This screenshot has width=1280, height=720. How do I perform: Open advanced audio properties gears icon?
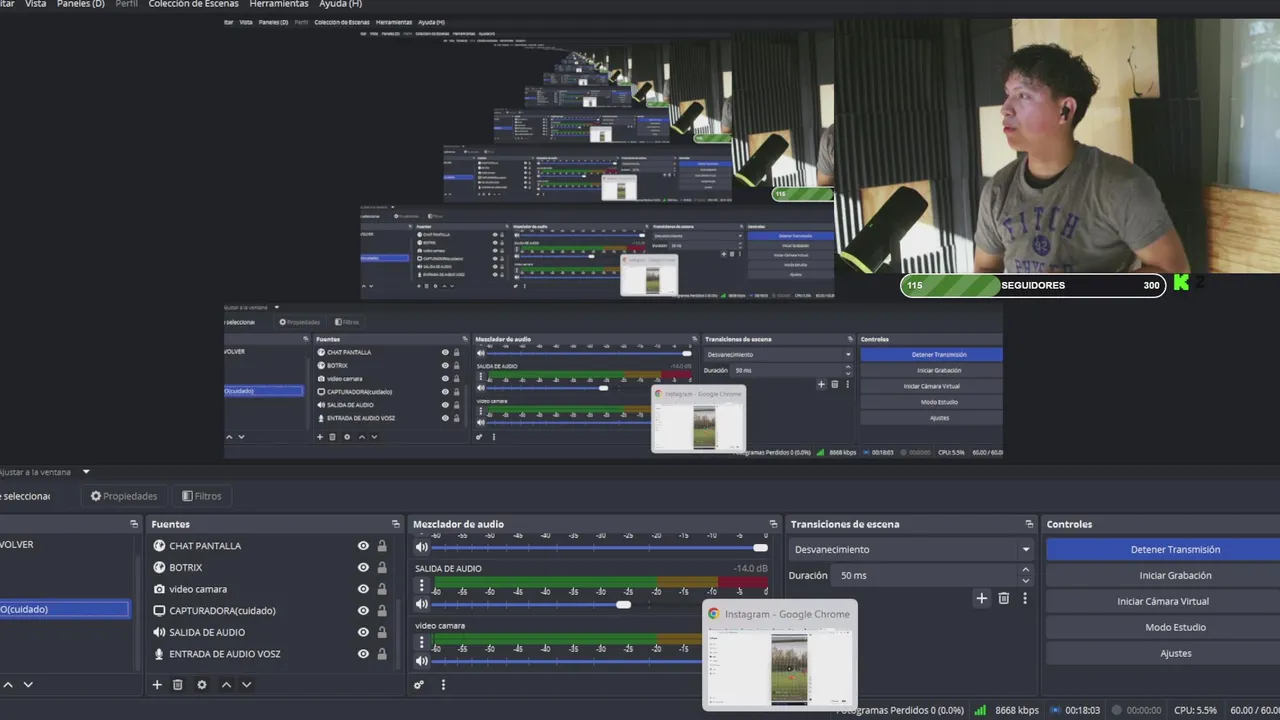coord(419,685)
